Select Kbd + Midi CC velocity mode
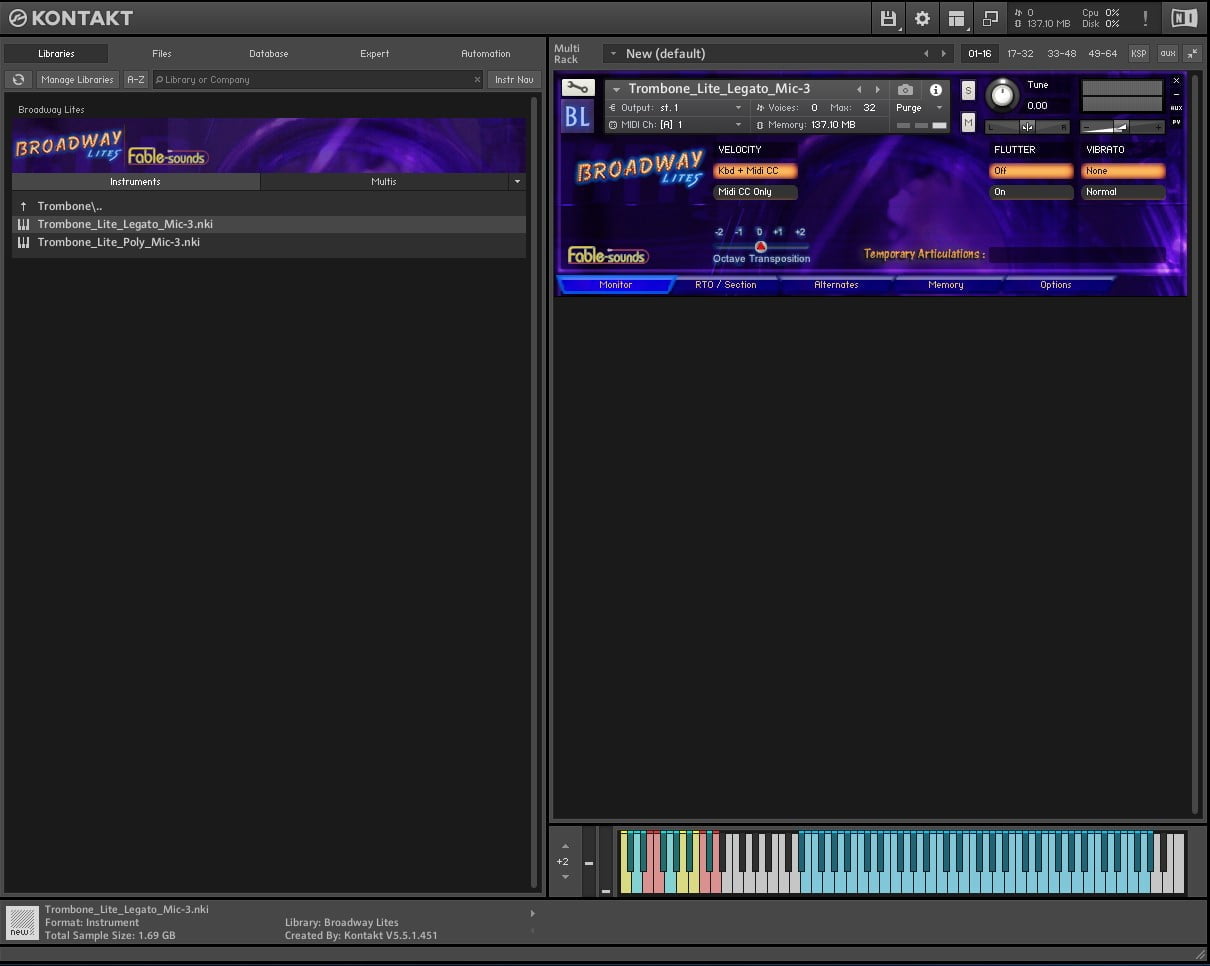The image size is (1210, 966). (755, 171)
